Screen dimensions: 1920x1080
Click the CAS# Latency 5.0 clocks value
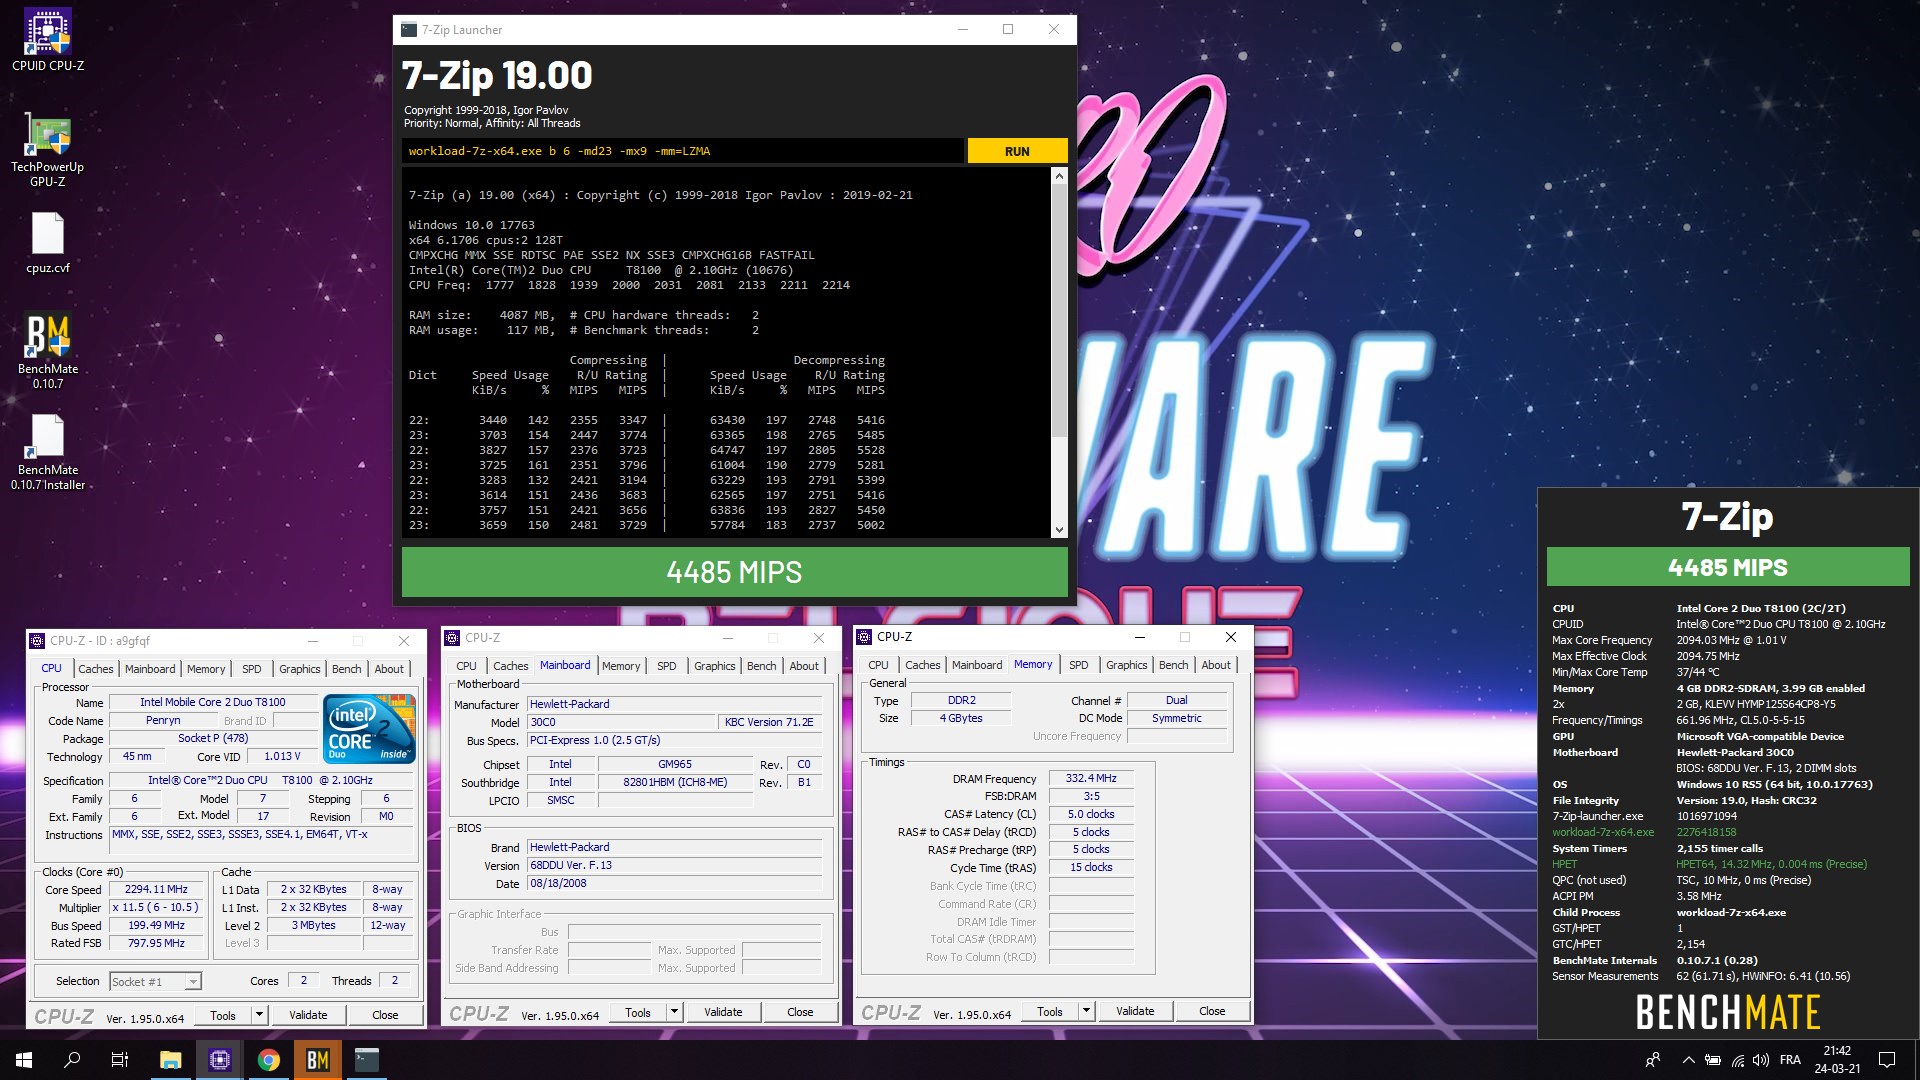coord(1091,814)
